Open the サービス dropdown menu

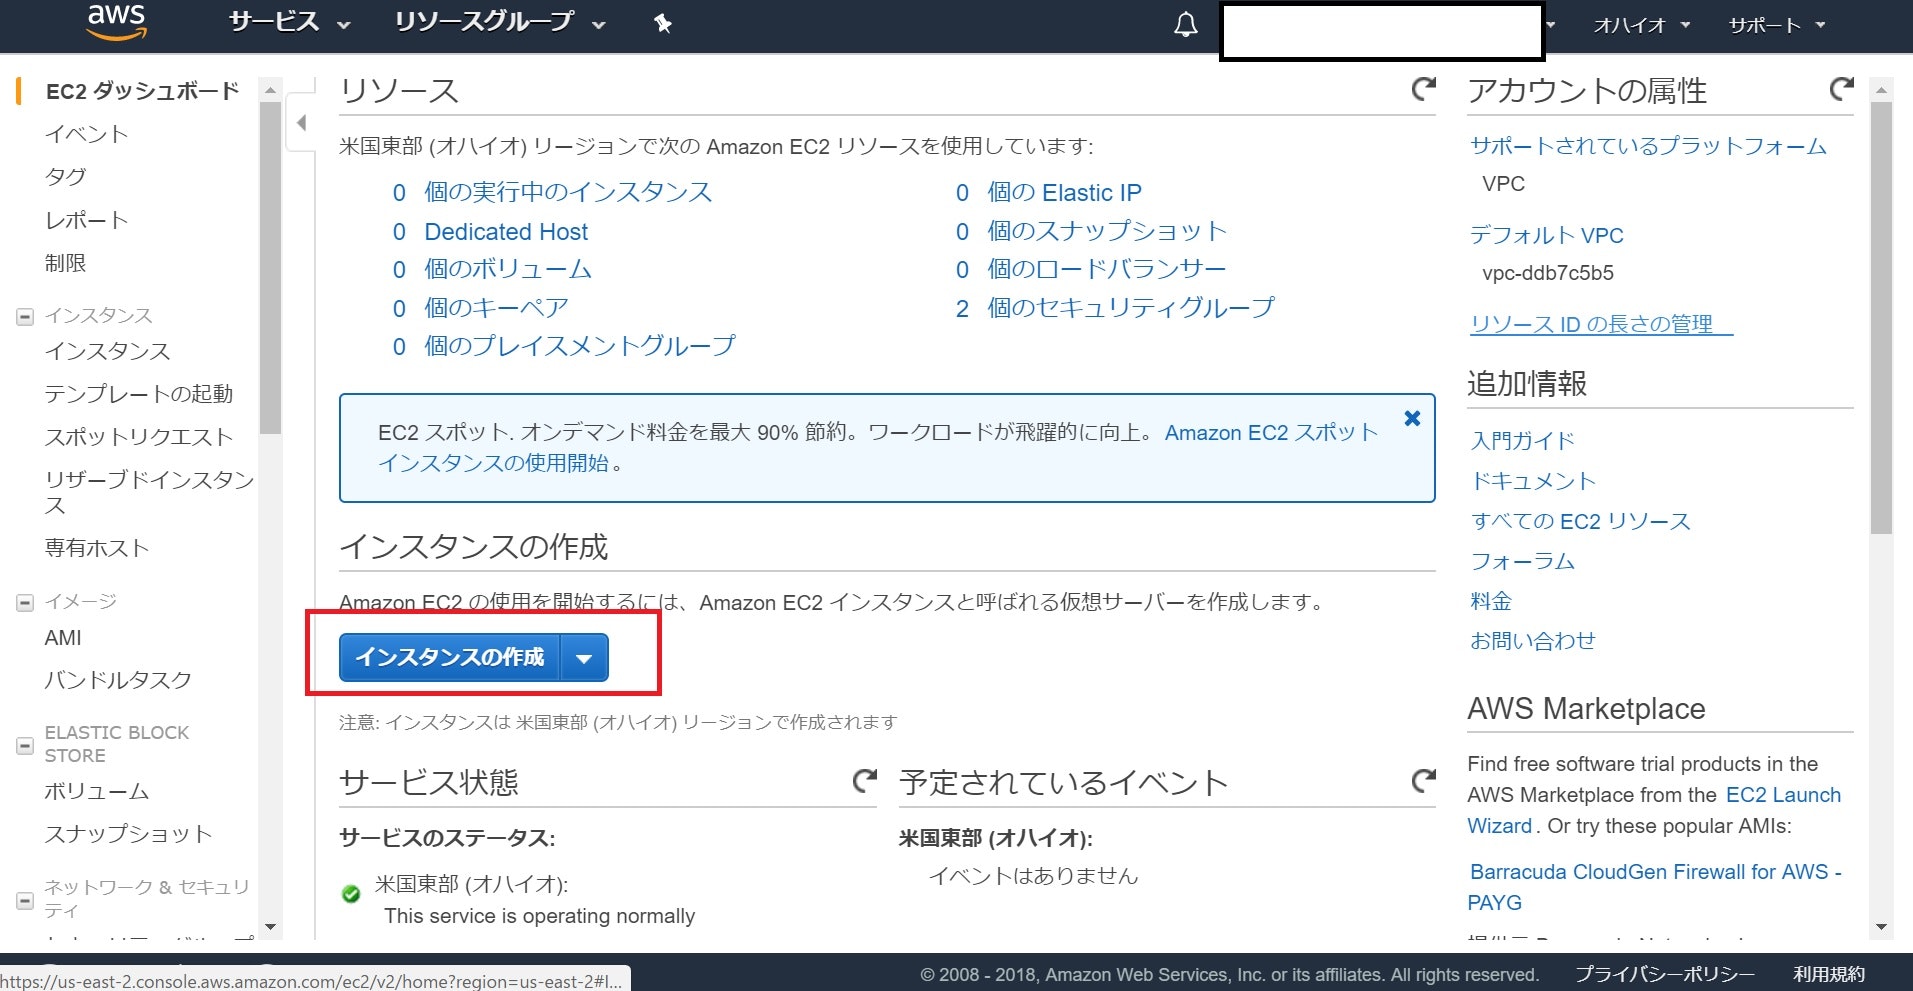289,22
